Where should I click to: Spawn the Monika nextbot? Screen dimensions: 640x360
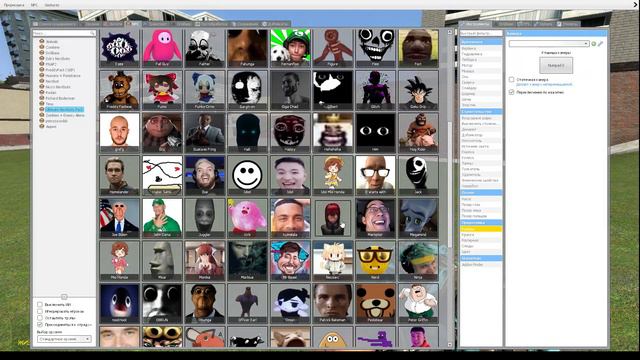[204, 260]
